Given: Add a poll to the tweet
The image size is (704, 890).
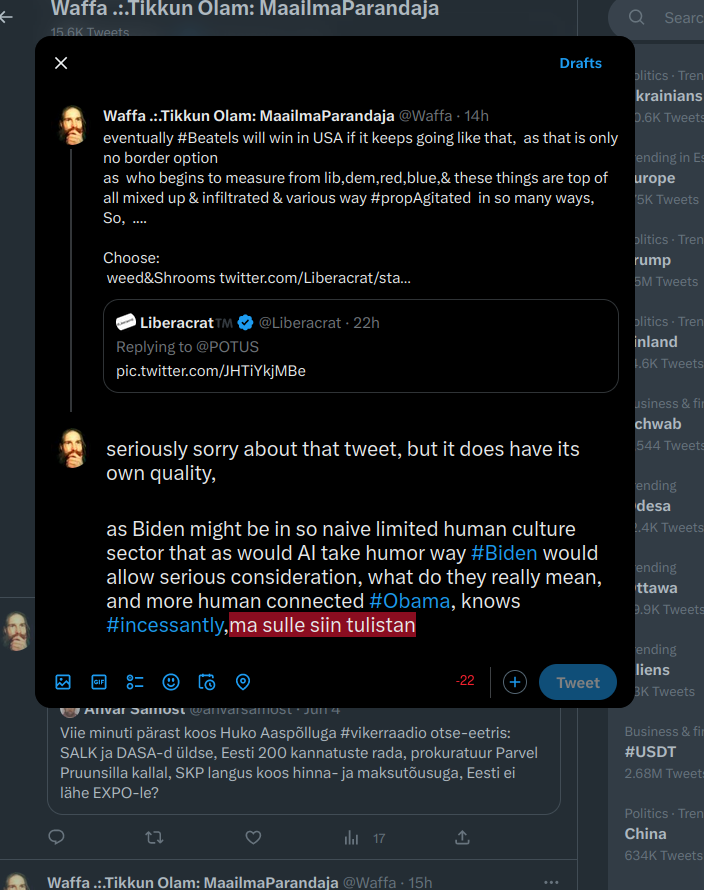Looking at the screenshot, I should coord(135,682).
